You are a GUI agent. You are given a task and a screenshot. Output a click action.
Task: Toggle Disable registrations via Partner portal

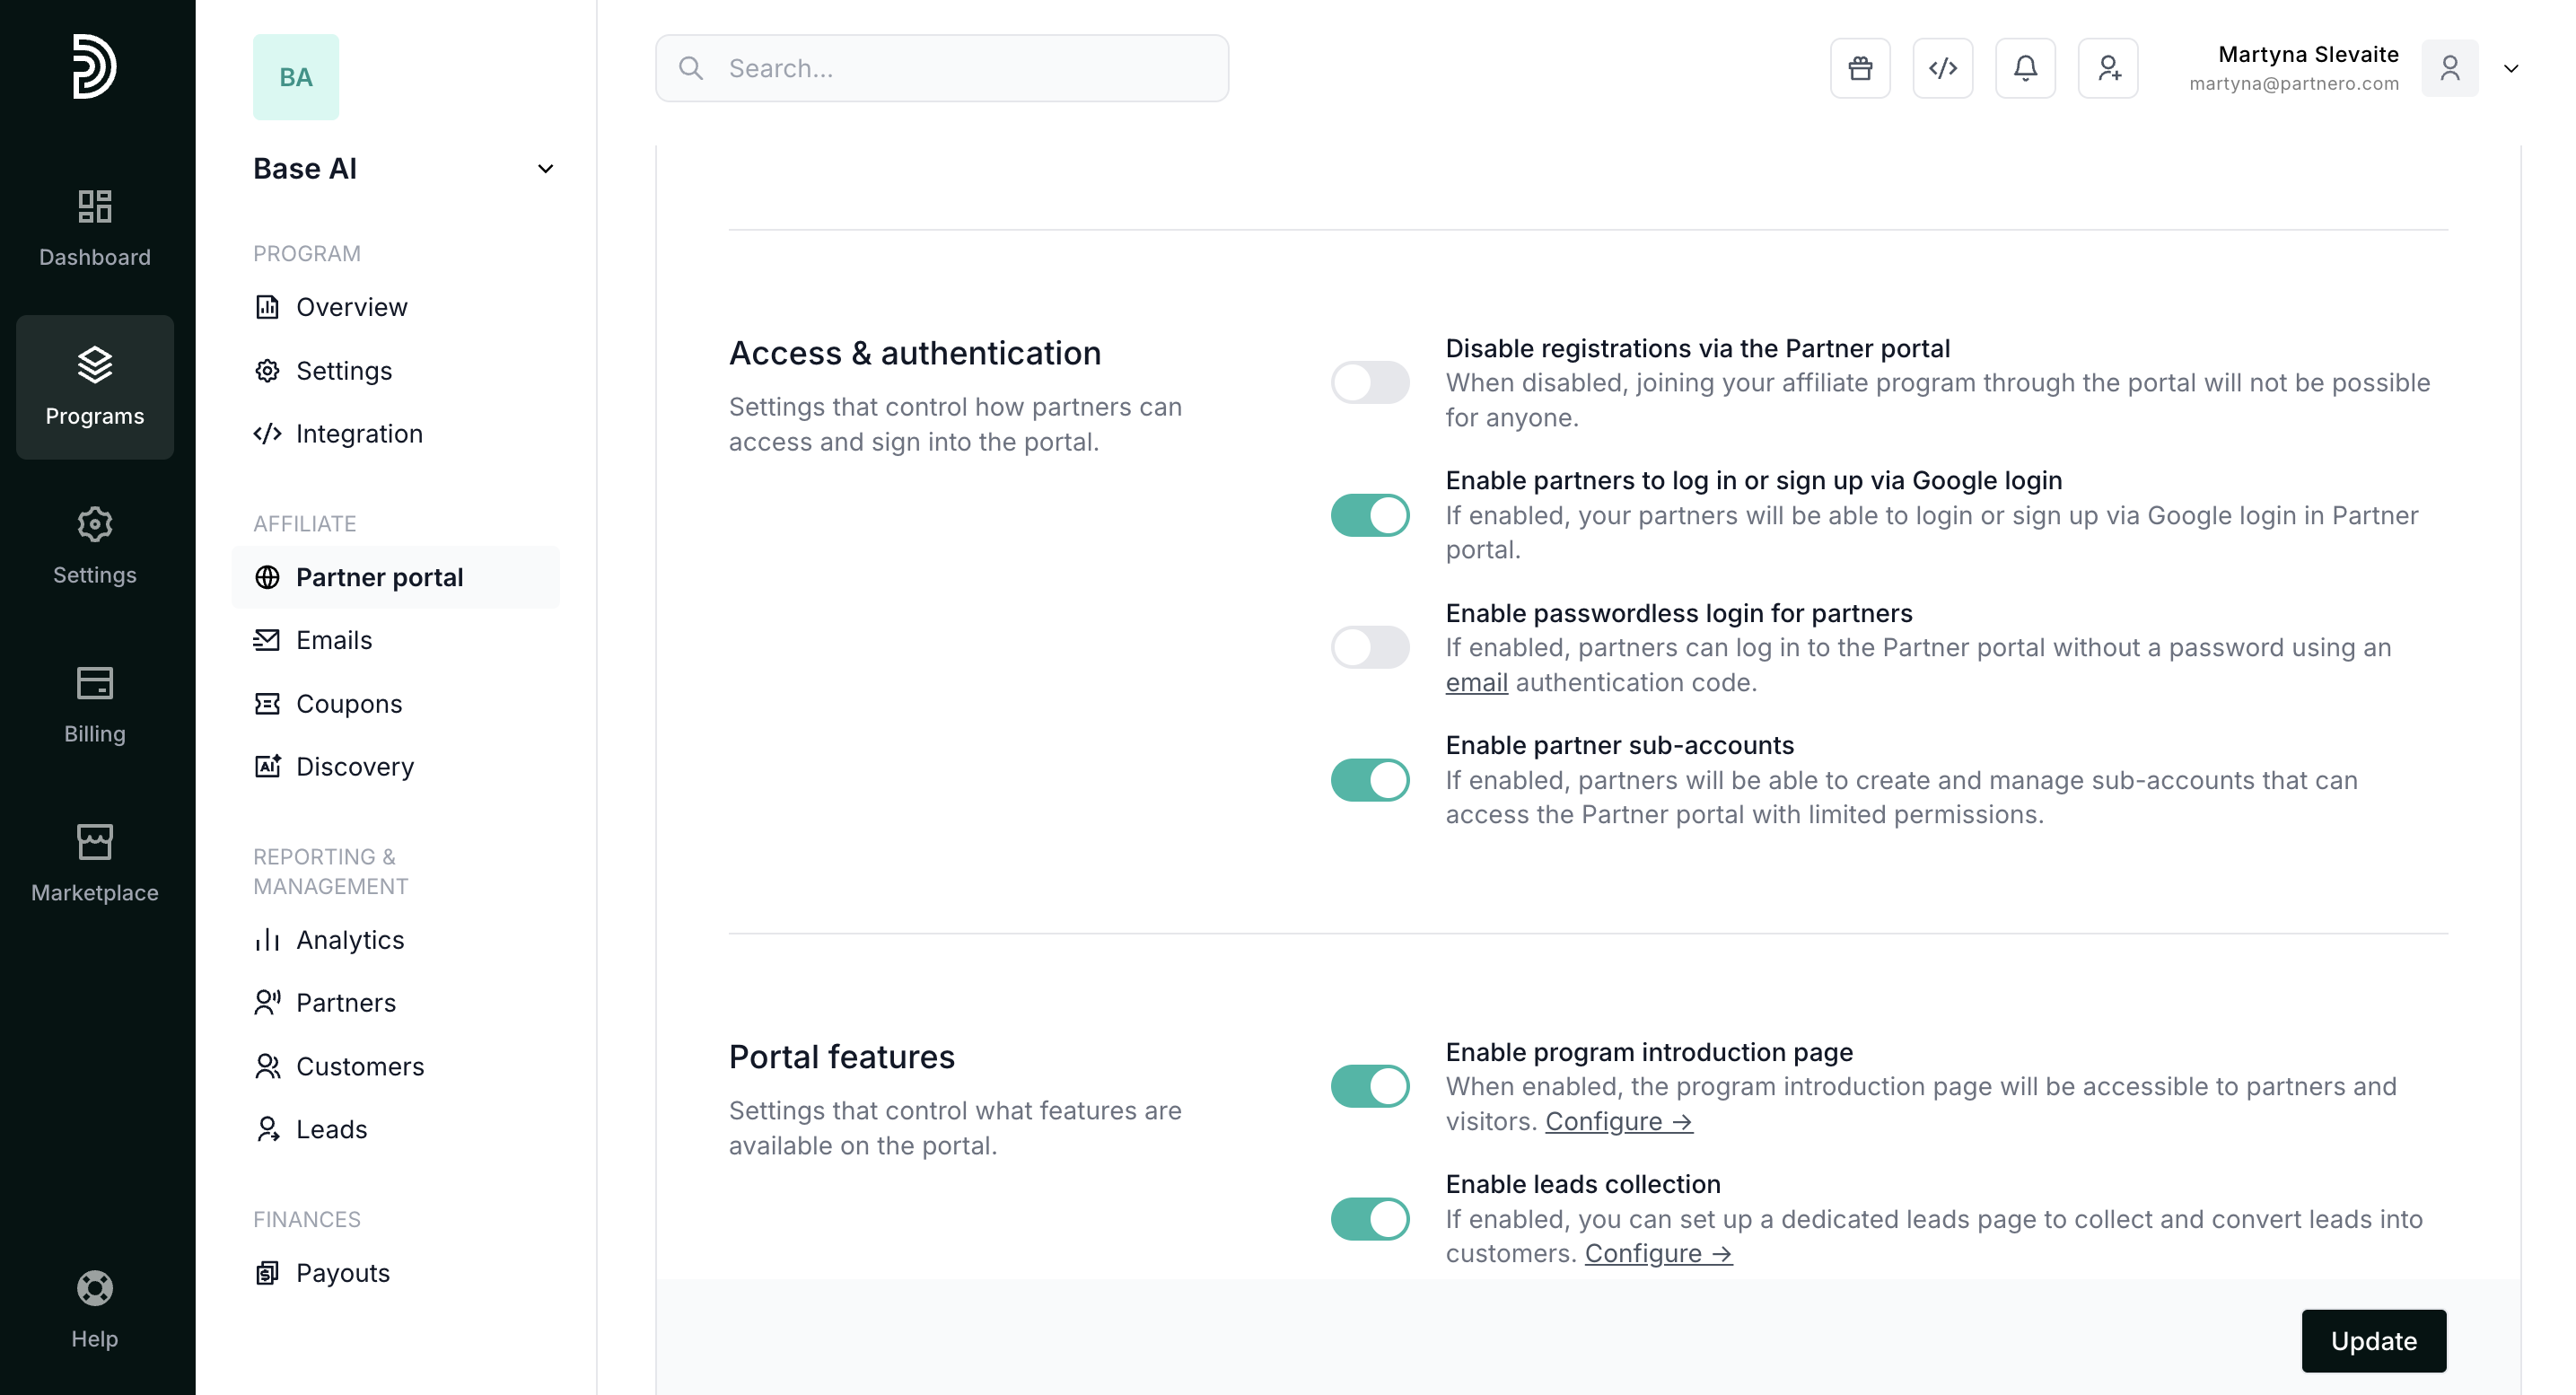tap(1369, 382)
